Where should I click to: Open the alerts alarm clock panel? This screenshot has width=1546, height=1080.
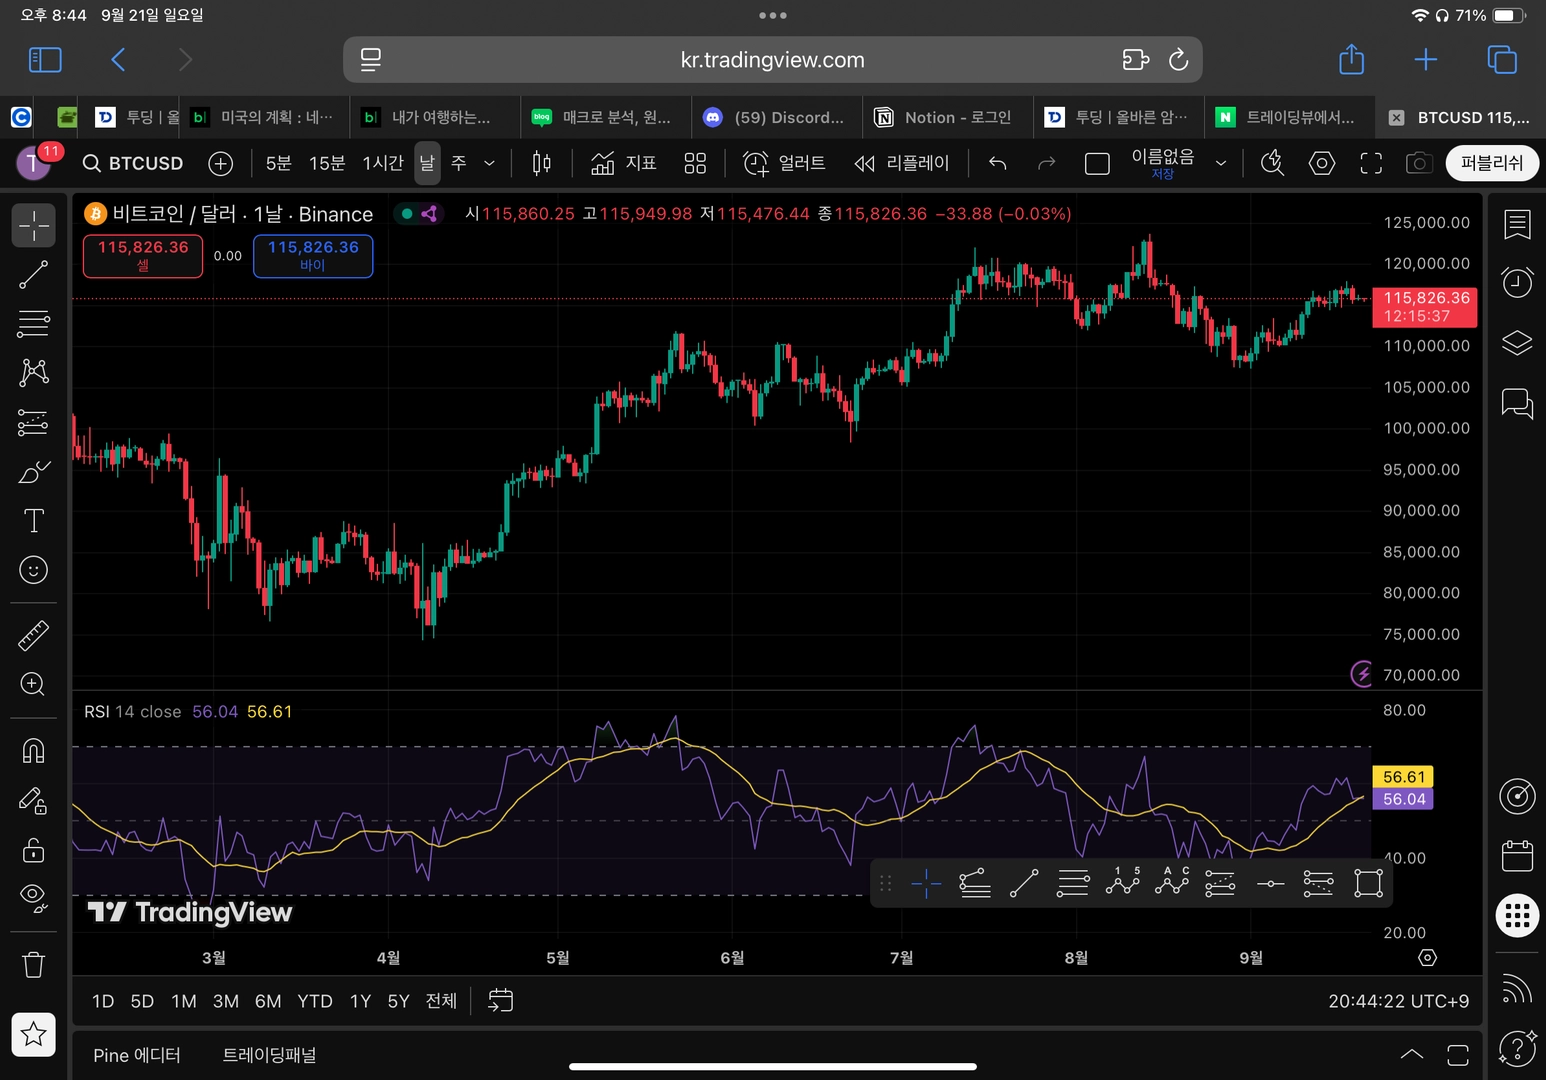click(x=1517, y=283)
